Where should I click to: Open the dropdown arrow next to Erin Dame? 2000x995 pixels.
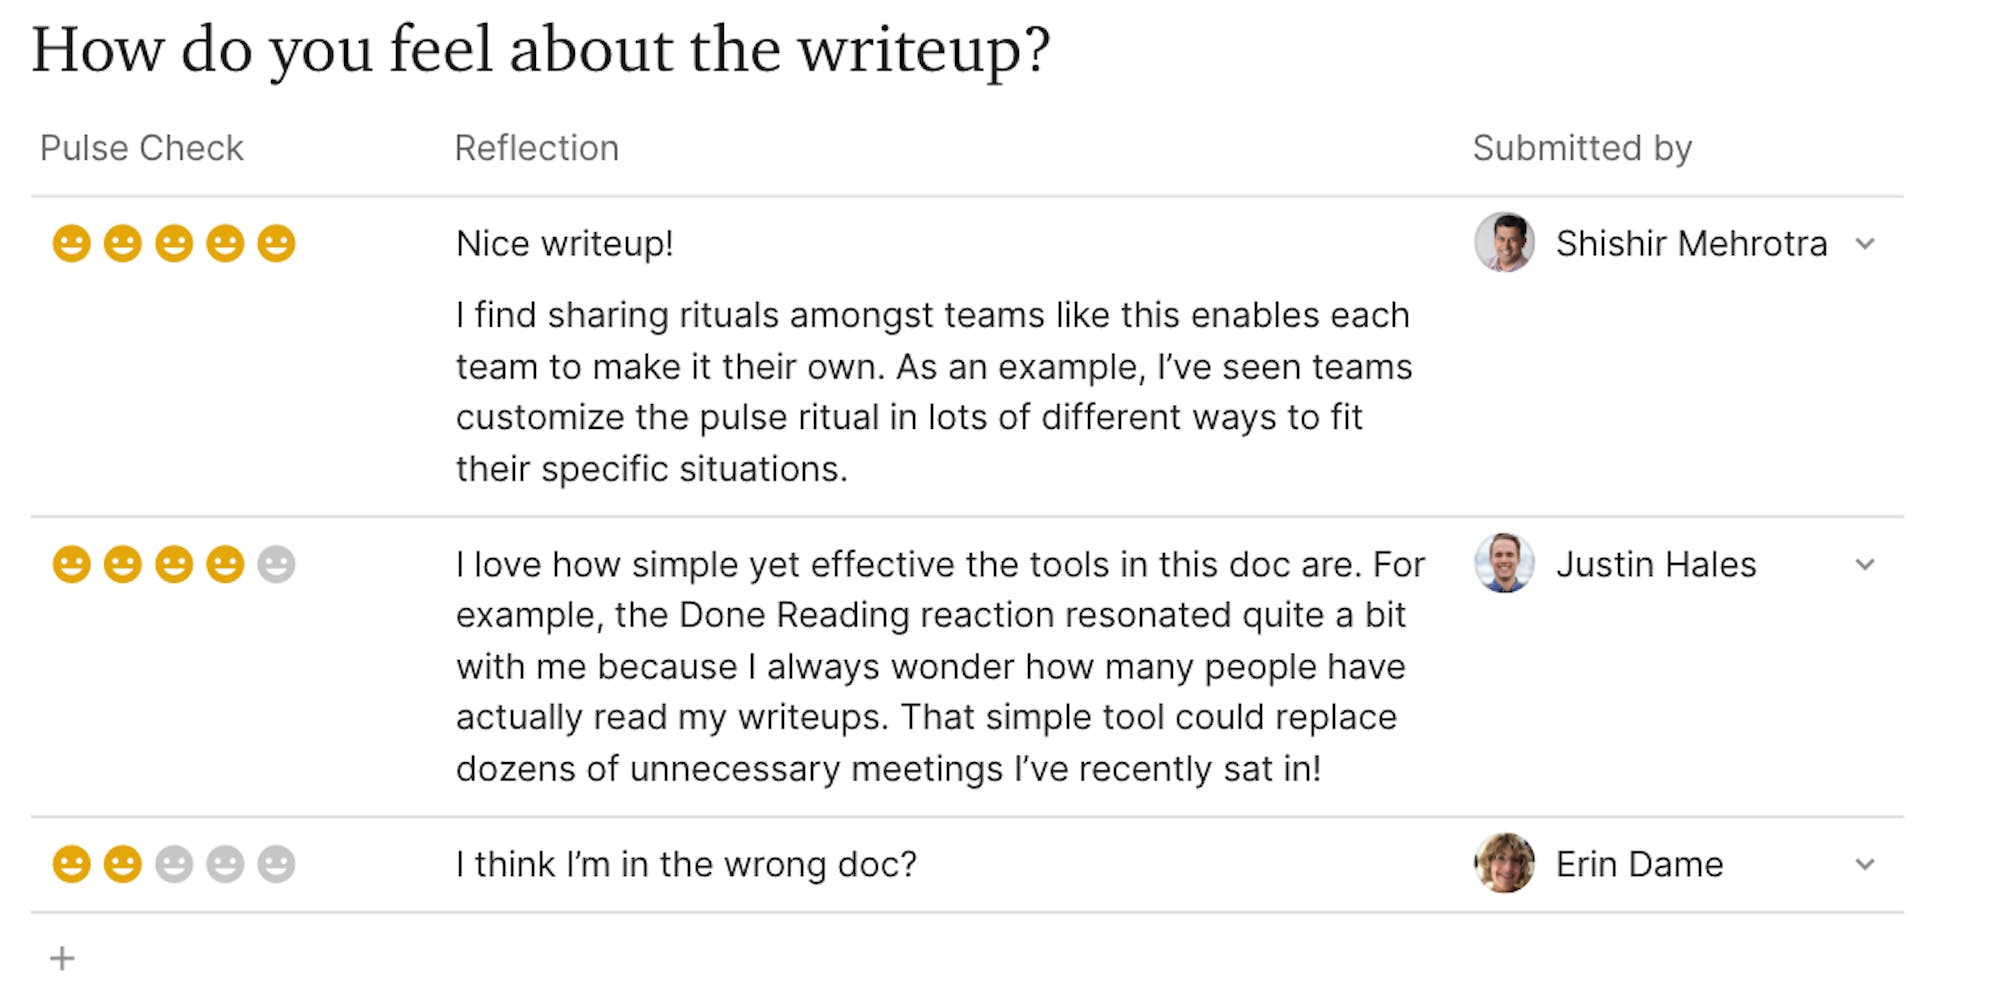point(1865,864)
